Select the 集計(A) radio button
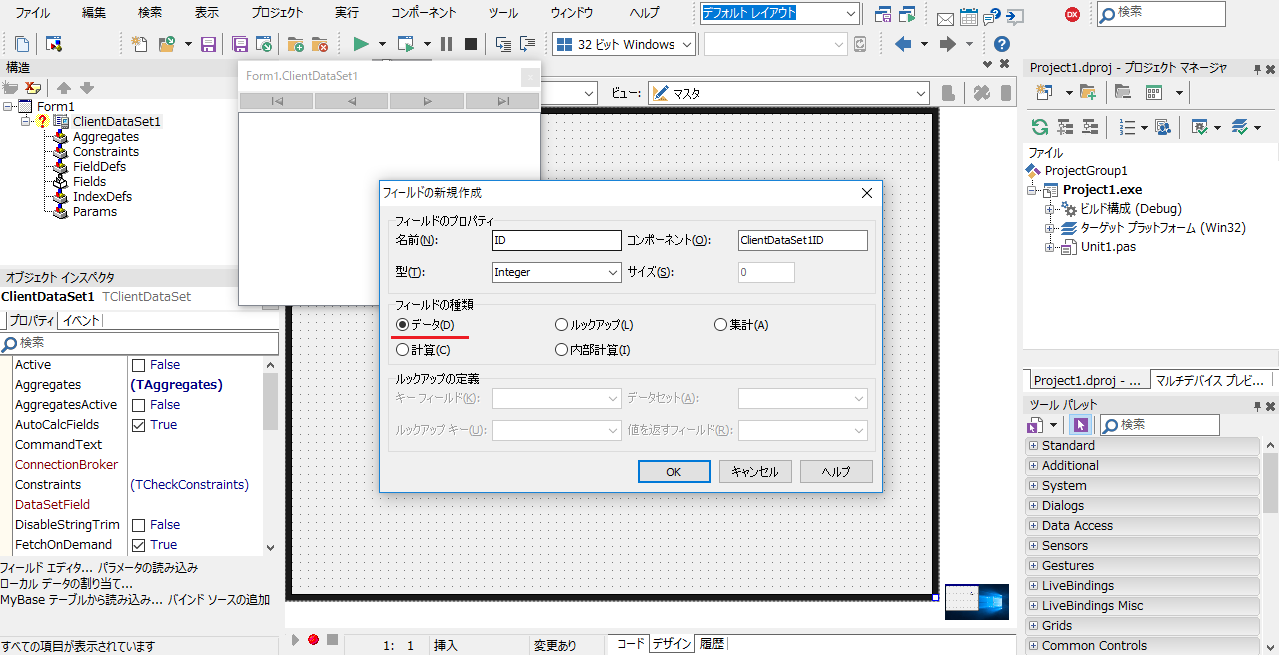Screen dimensions: 1279x655 click(x=720, y=324)
